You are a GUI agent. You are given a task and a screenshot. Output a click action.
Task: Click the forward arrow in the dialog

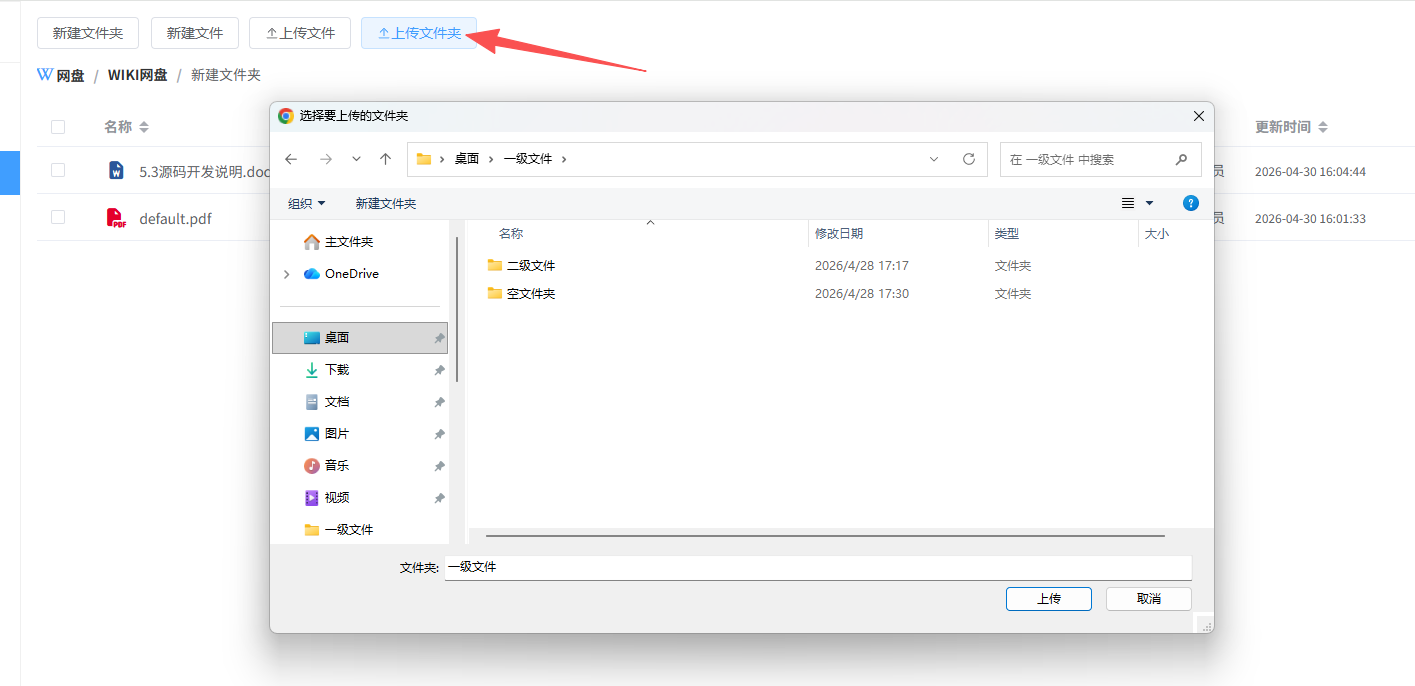[325, 159]
